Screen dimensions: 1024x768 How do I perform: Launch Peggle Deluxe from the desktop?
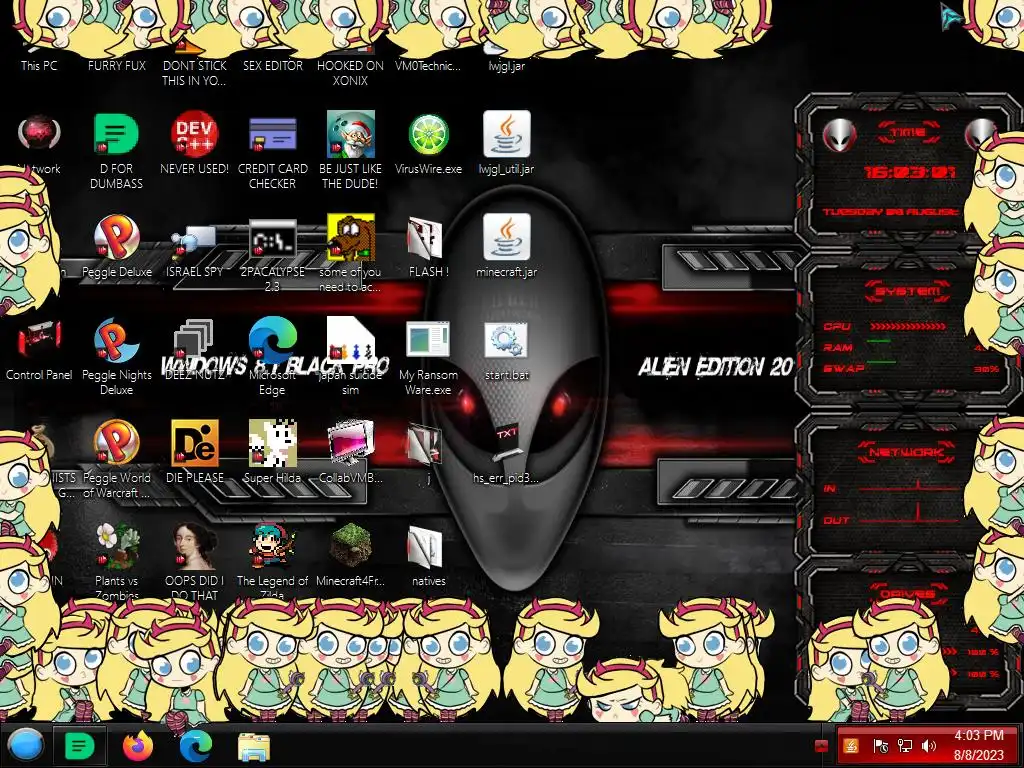(116, 237)
